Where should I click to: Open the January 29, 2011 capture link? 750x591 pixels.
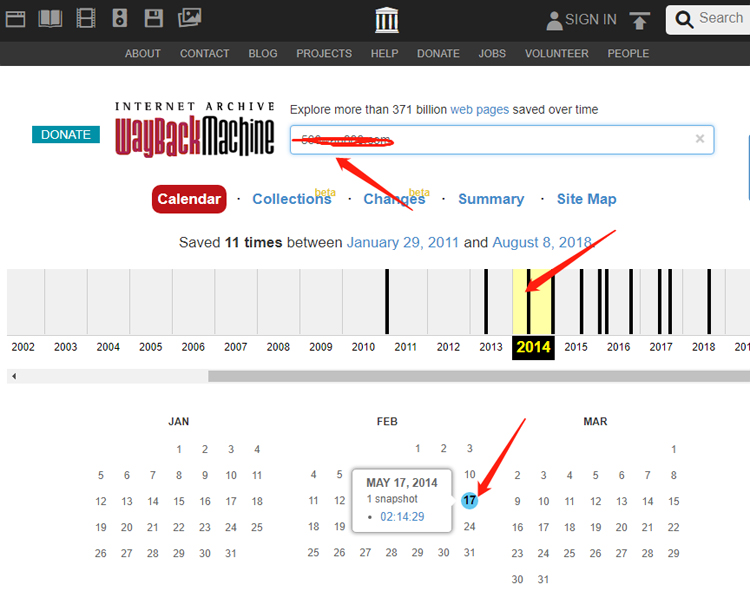403,242
